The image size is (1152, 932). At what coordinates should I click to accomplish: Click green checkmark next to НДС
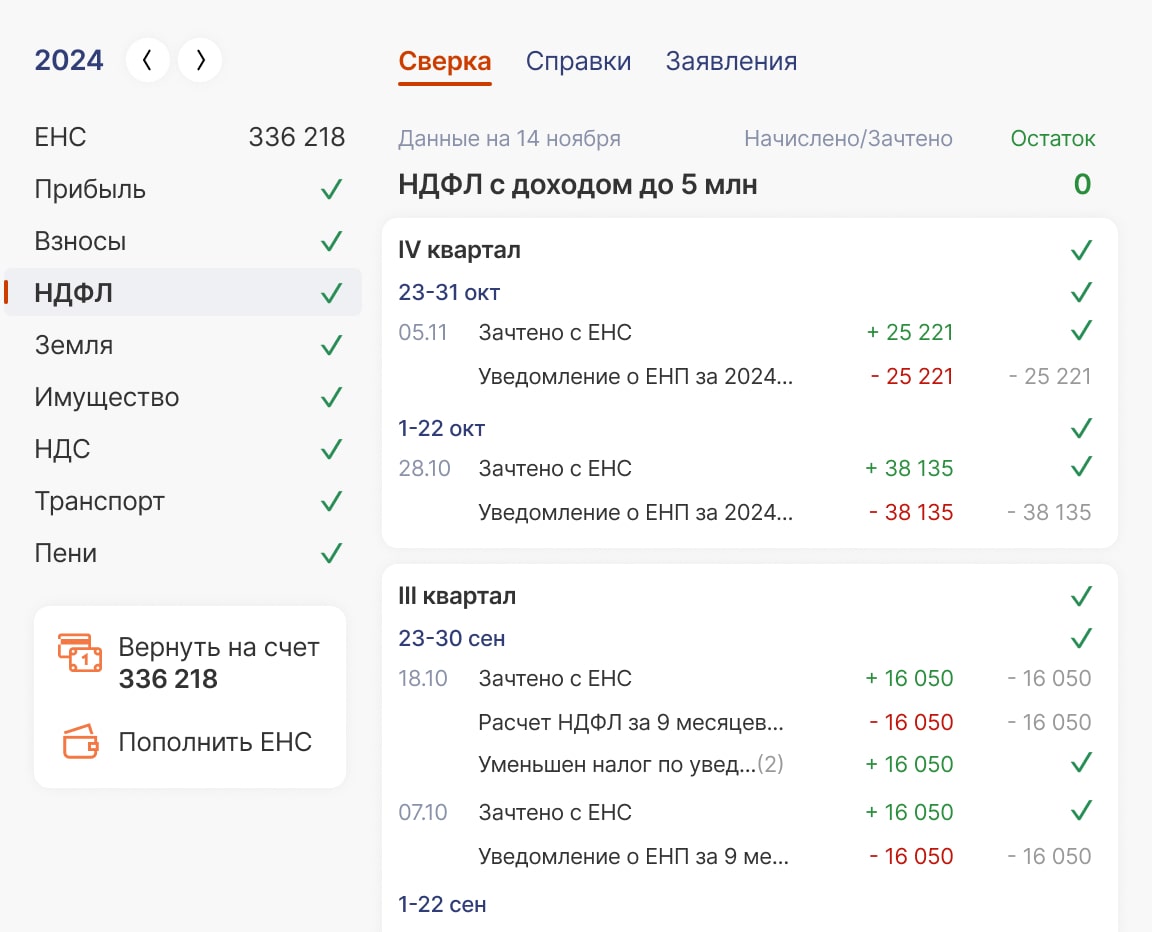tap(331, 449)
